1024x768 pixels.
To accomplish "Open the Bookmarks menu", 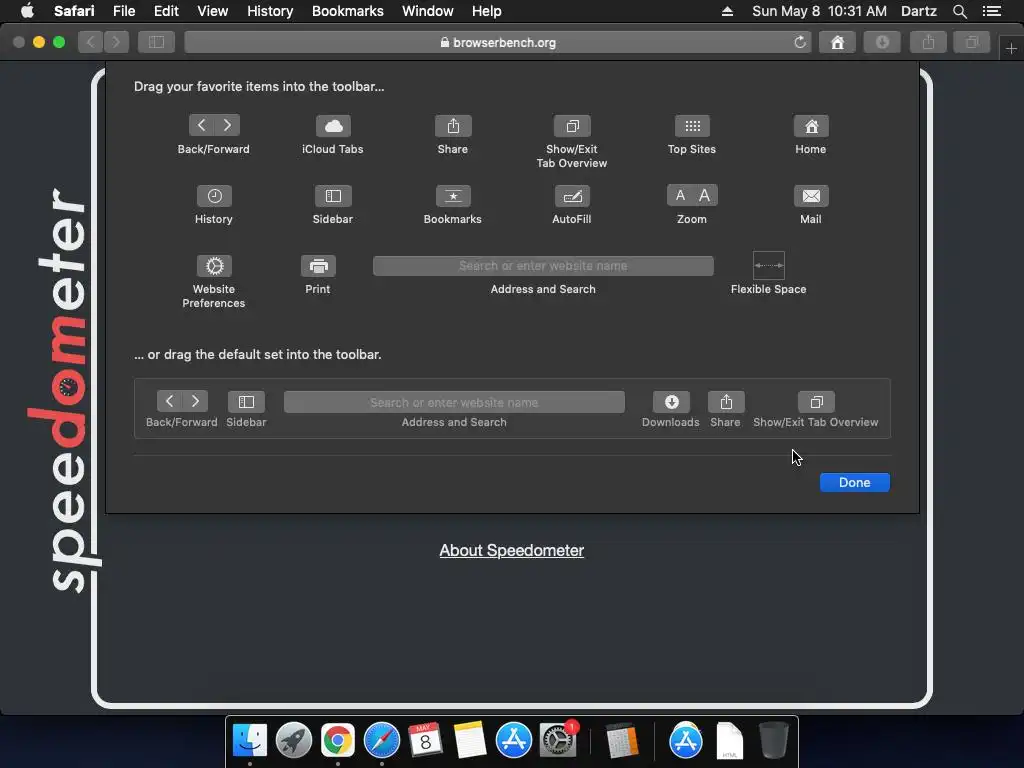I will tap(347, 11).
